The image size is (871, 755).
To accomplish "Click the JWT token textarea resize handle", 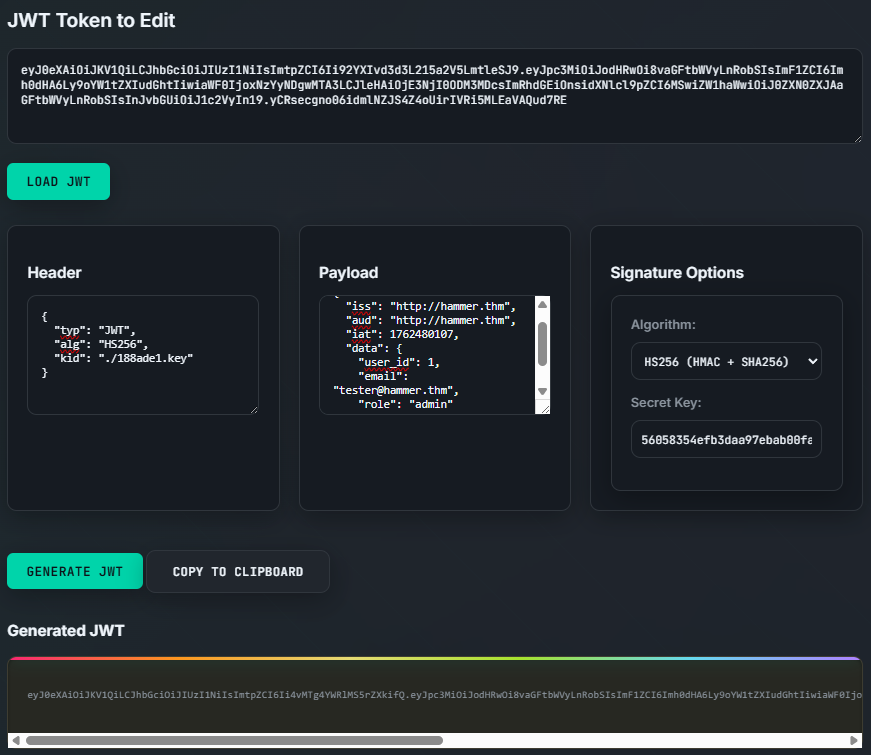I will pos(856,137).
